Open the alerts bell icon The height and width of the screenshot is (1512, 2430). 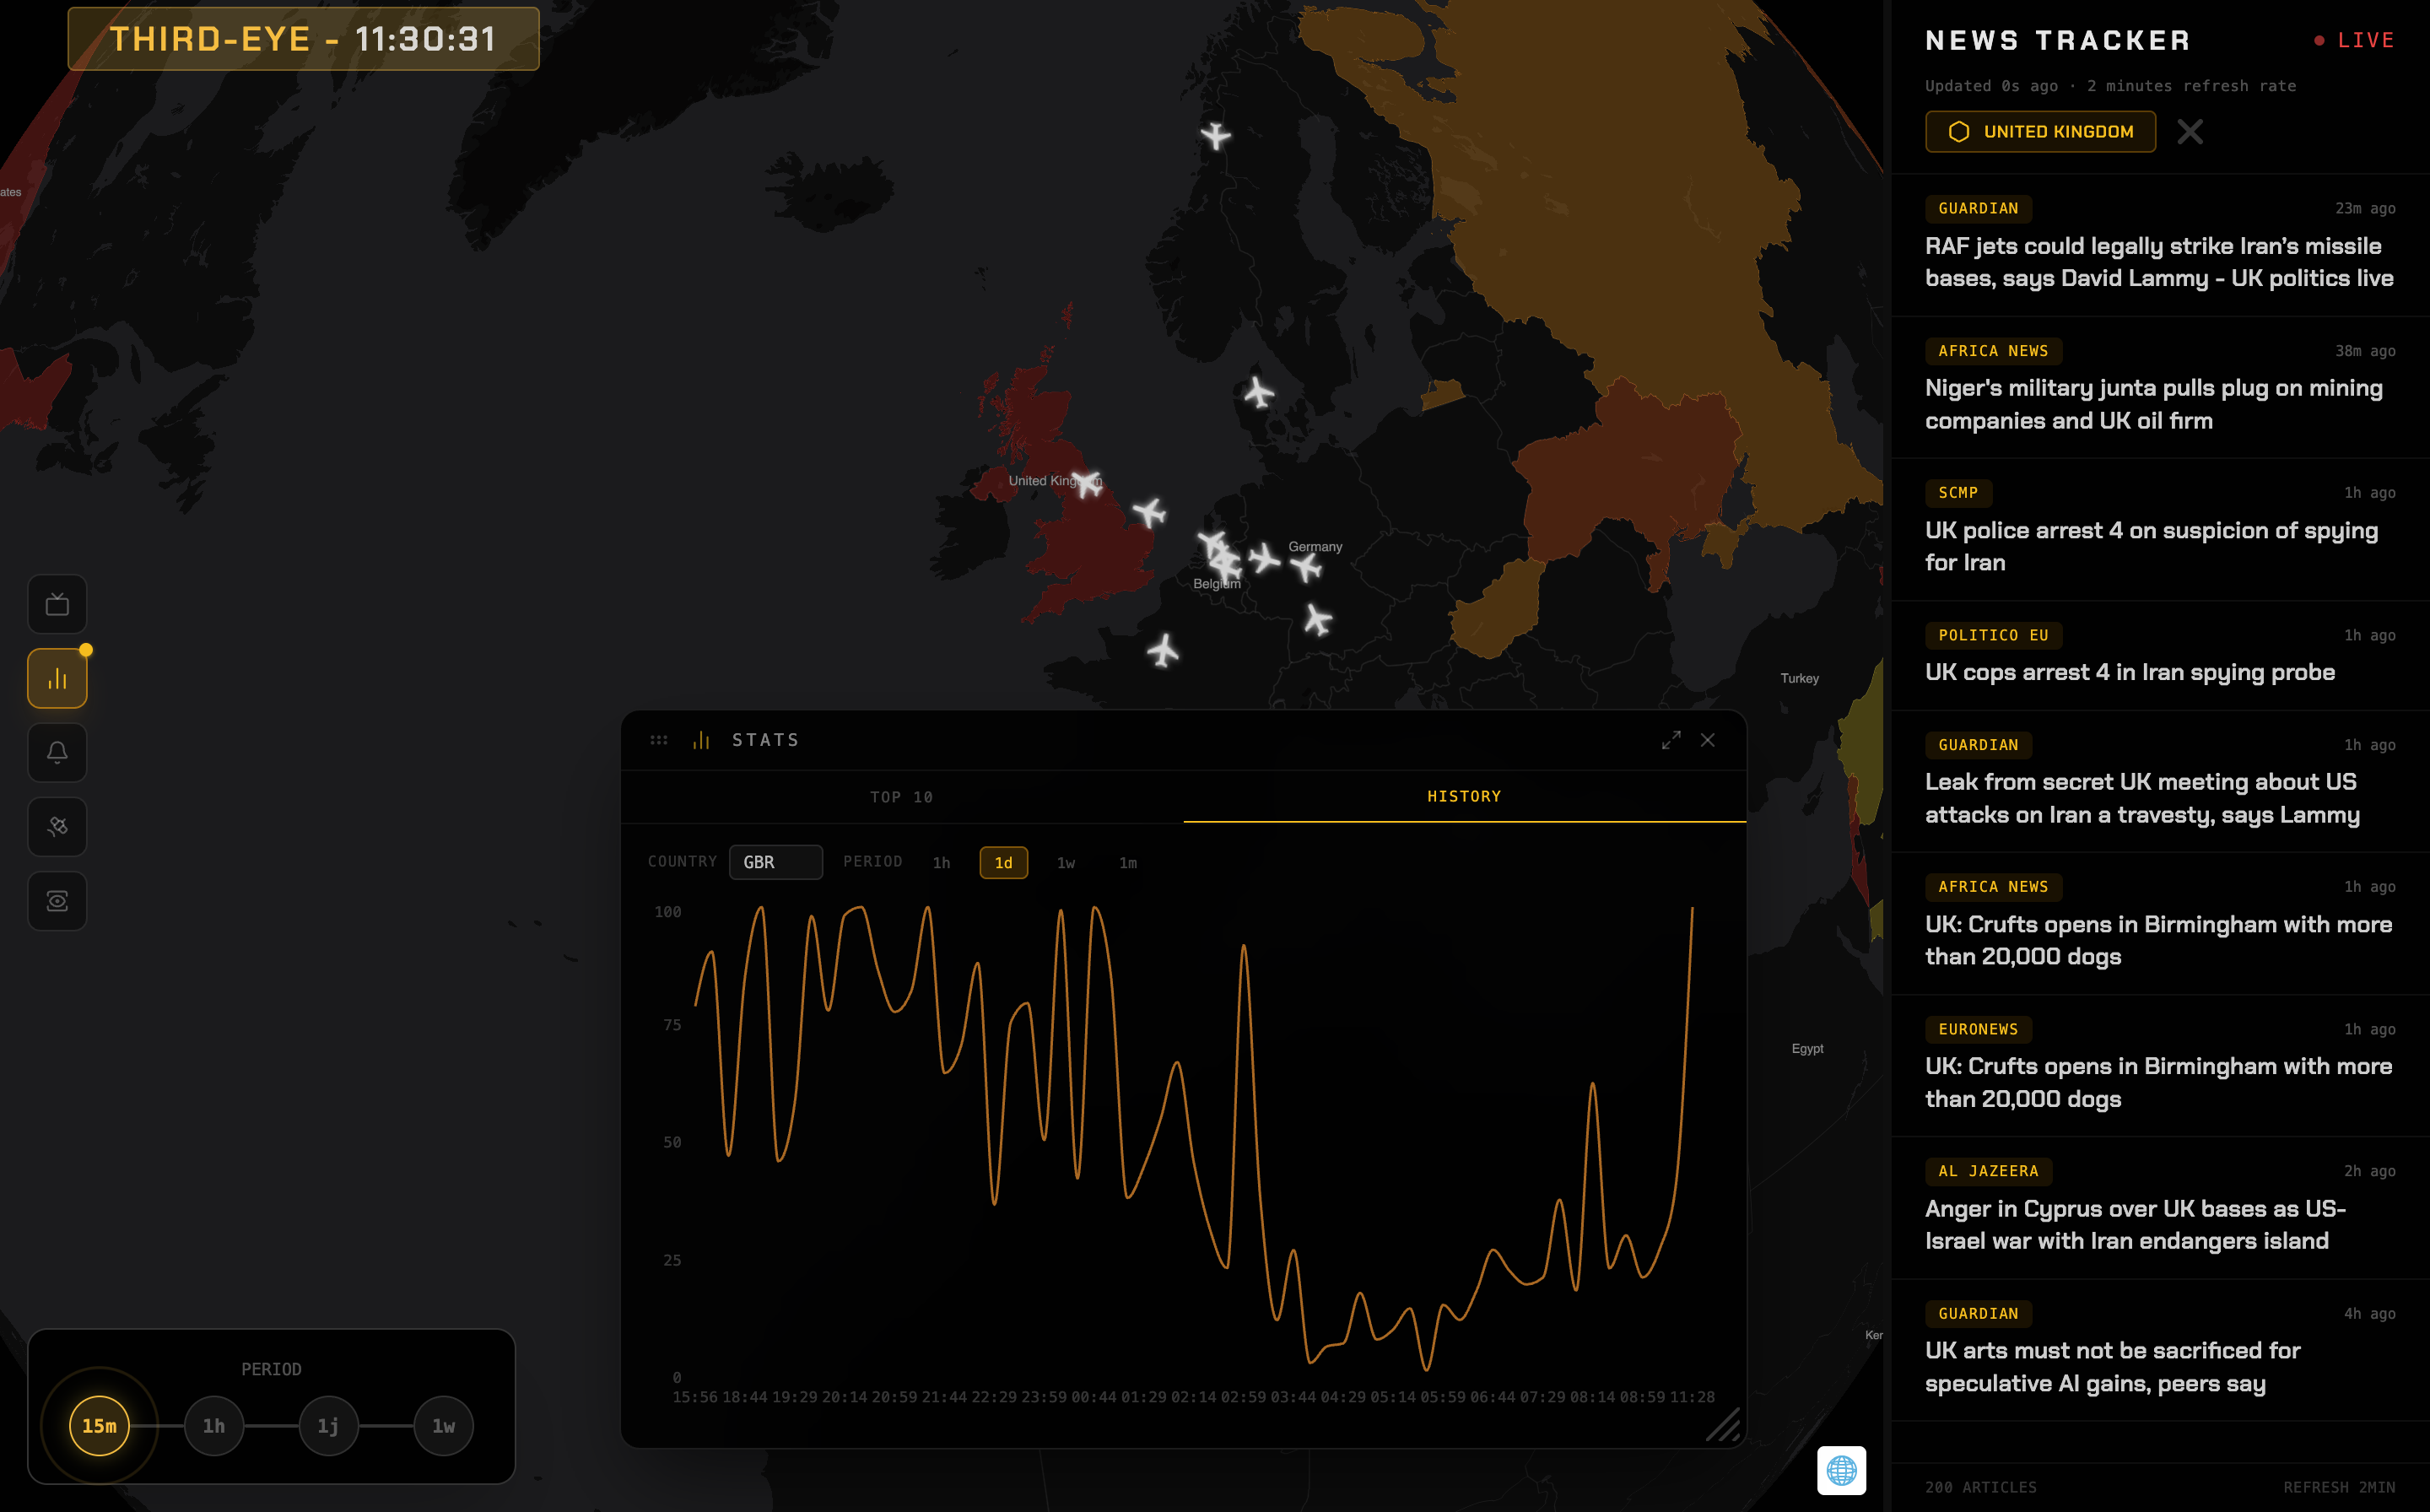[x=57, y=752]
